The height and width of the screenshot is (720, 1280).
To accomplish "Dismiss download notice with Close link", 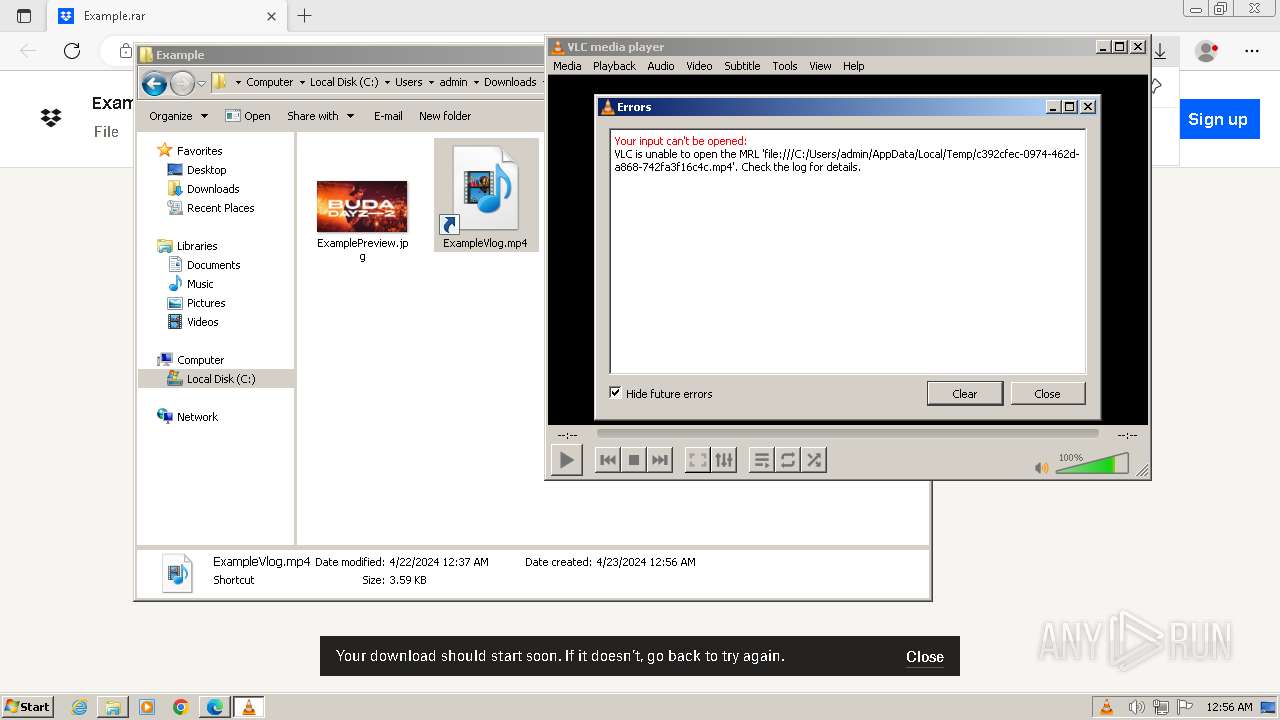I will click(925, 657).
